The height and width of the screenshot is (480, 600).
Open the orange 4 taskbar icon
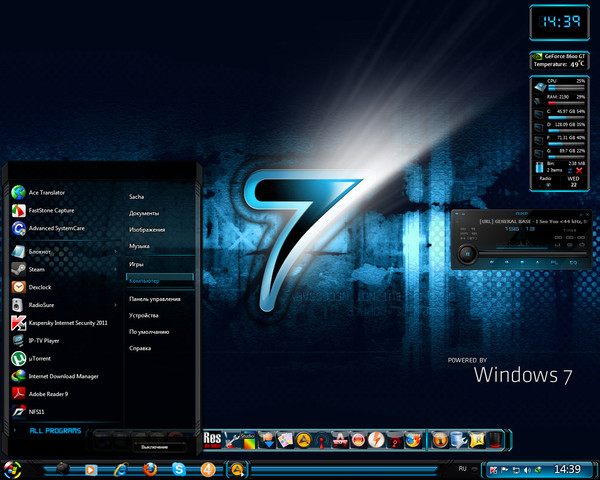[208, 470]
